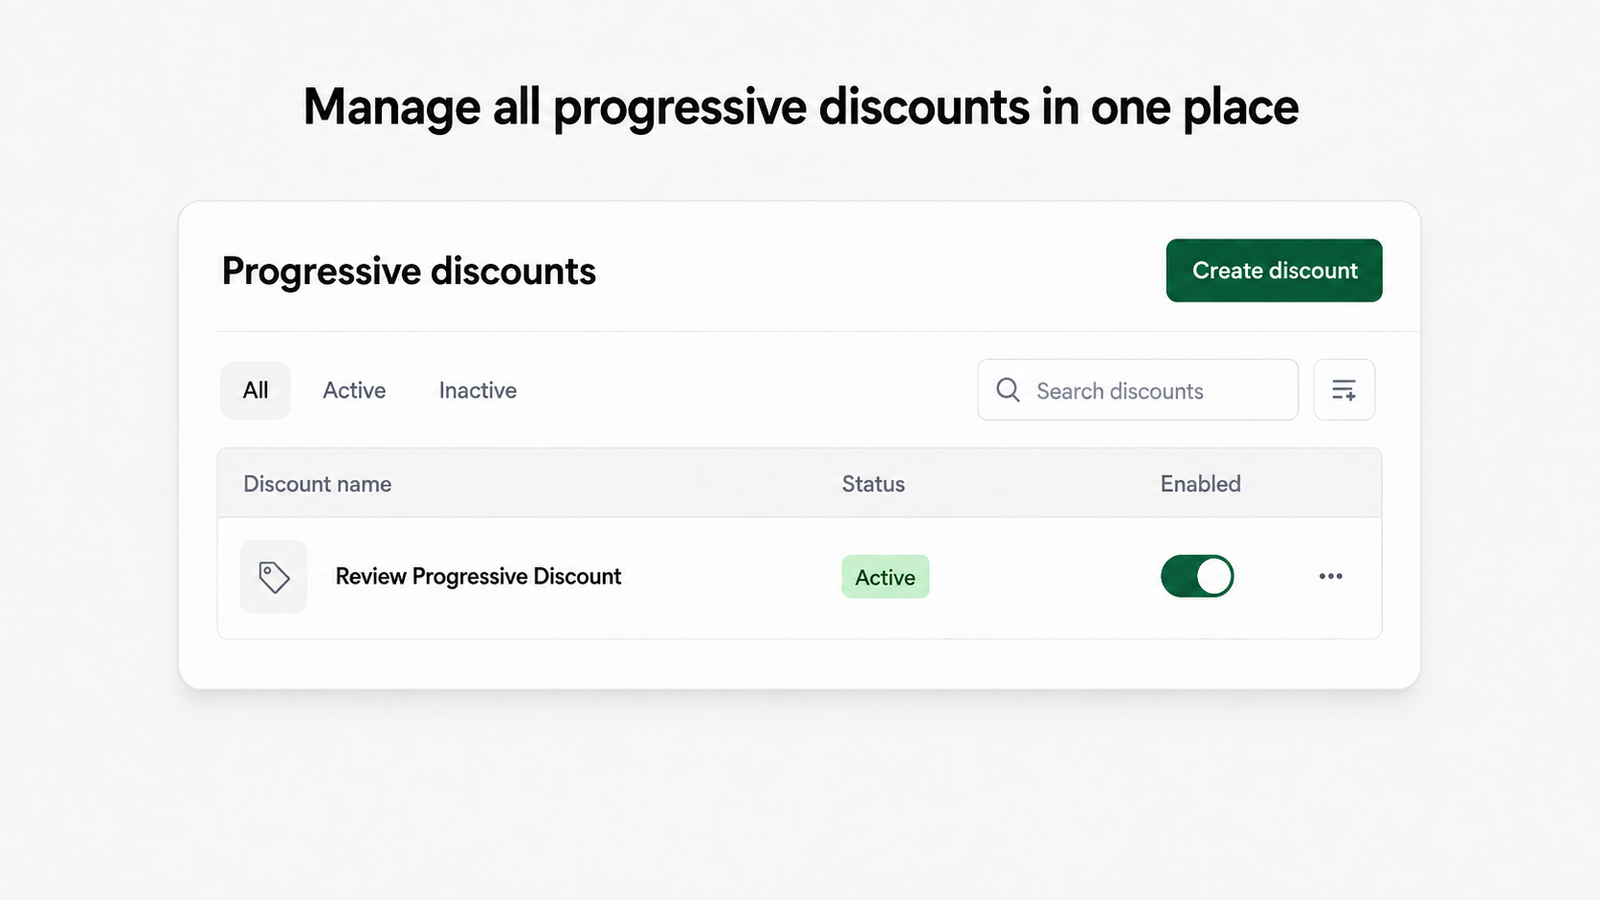Click the price tag discount icon
Viewport: 1600px width, 900px height.
[274, 577]
